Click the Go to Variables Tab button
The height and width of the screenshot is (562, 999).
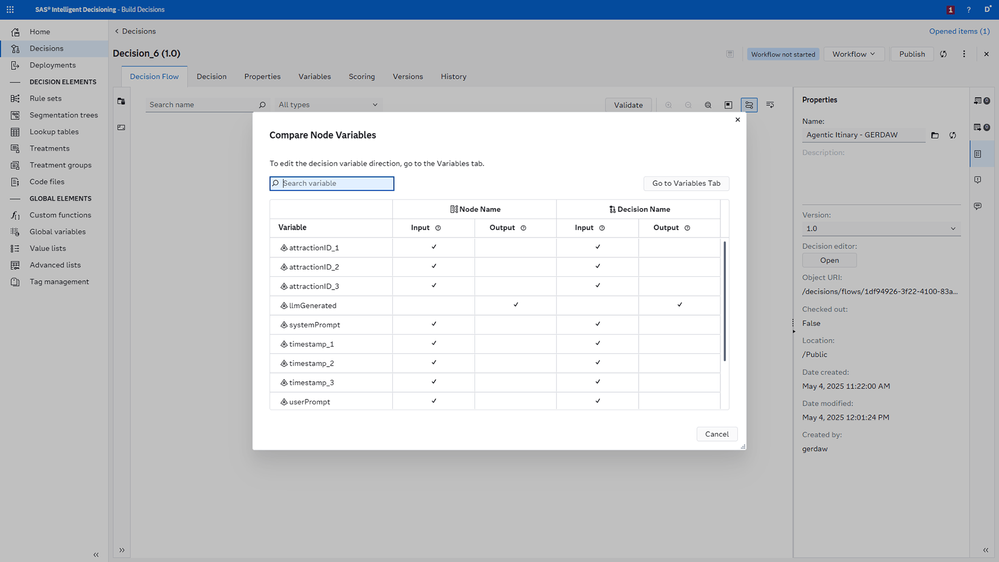[x=686, y=184]
